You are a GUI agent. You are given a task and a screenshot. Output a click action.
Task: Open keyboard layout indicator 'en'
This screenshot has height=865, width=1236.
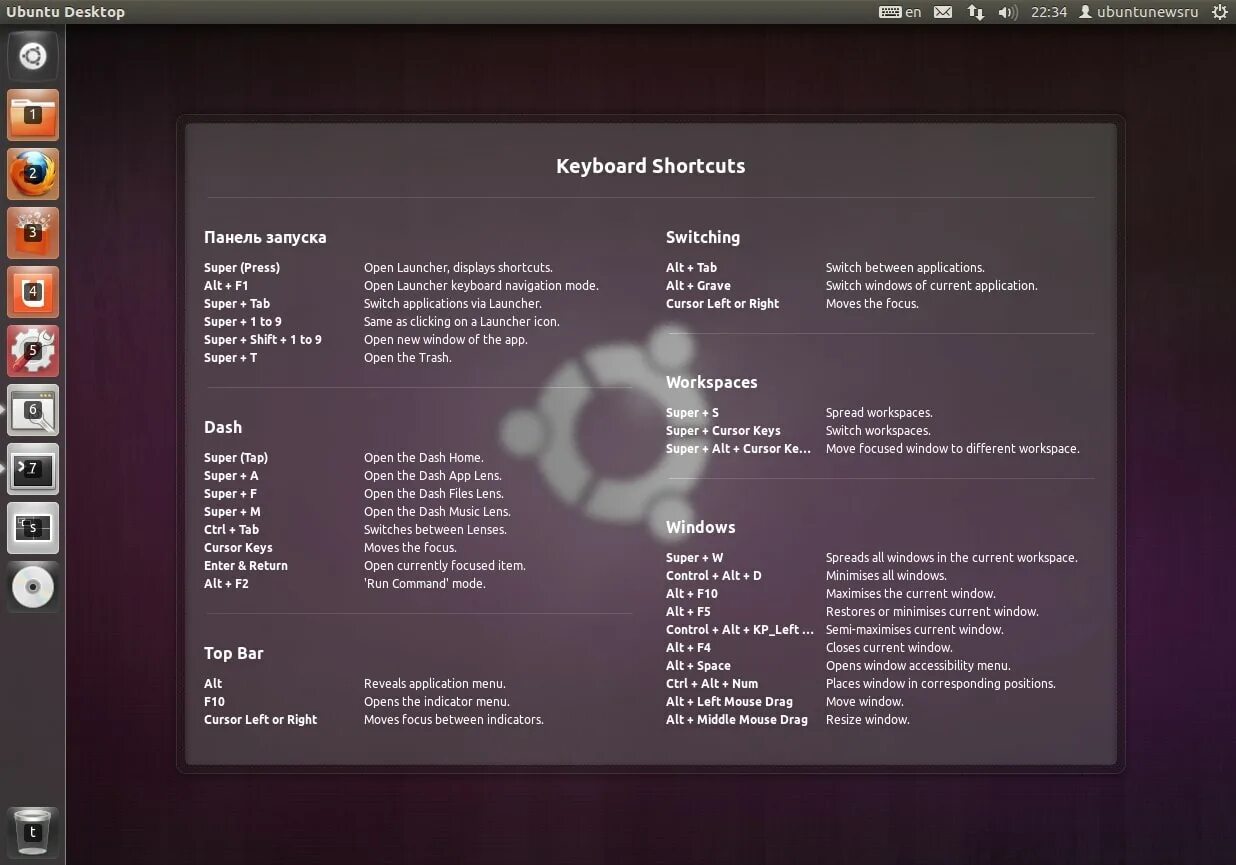(x=900, y=12)
